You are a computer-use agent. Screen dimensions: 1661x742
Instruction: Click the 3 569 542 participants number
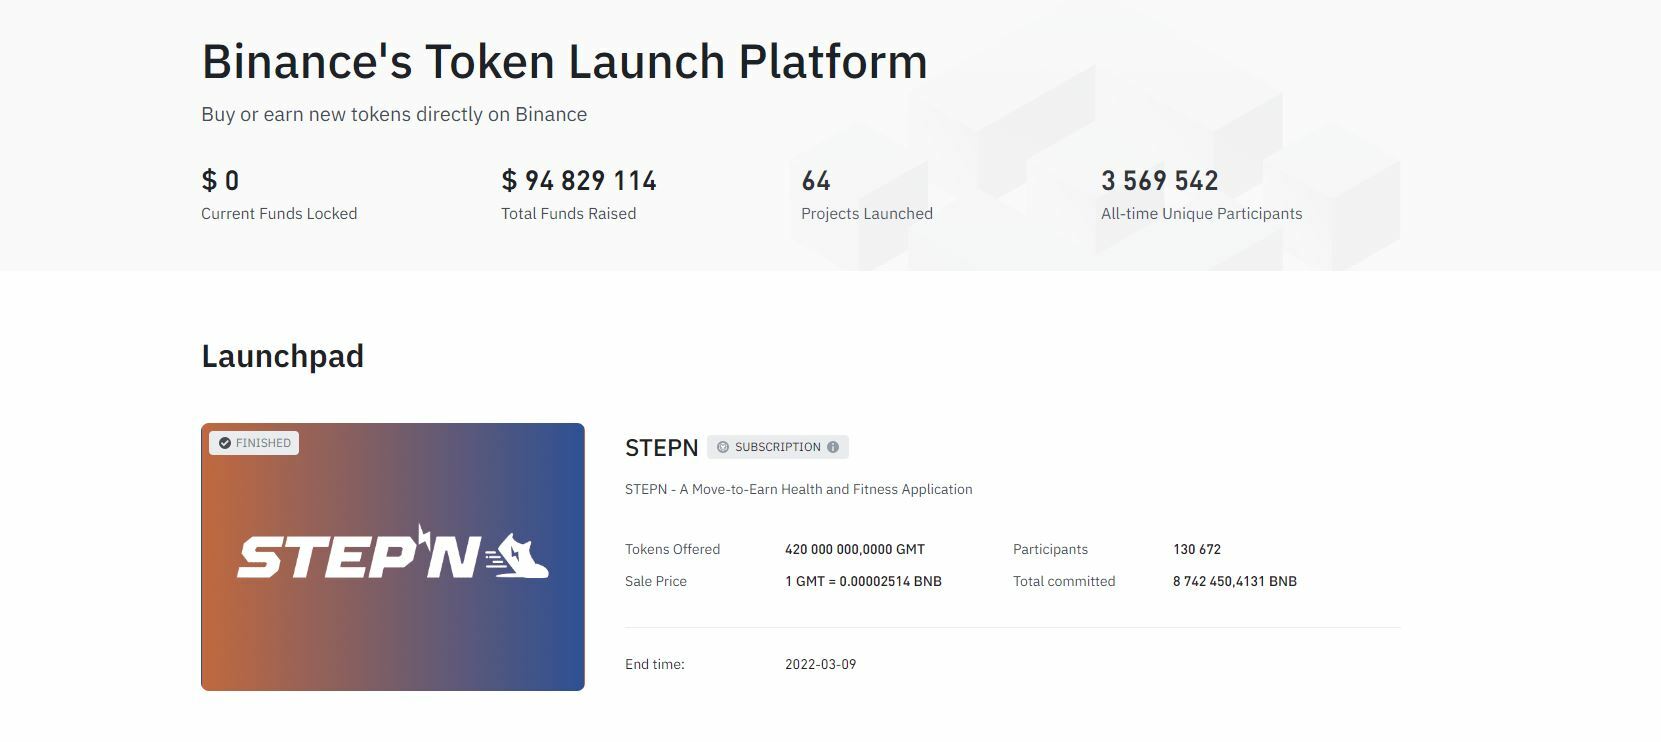[x=1160, y=181]
